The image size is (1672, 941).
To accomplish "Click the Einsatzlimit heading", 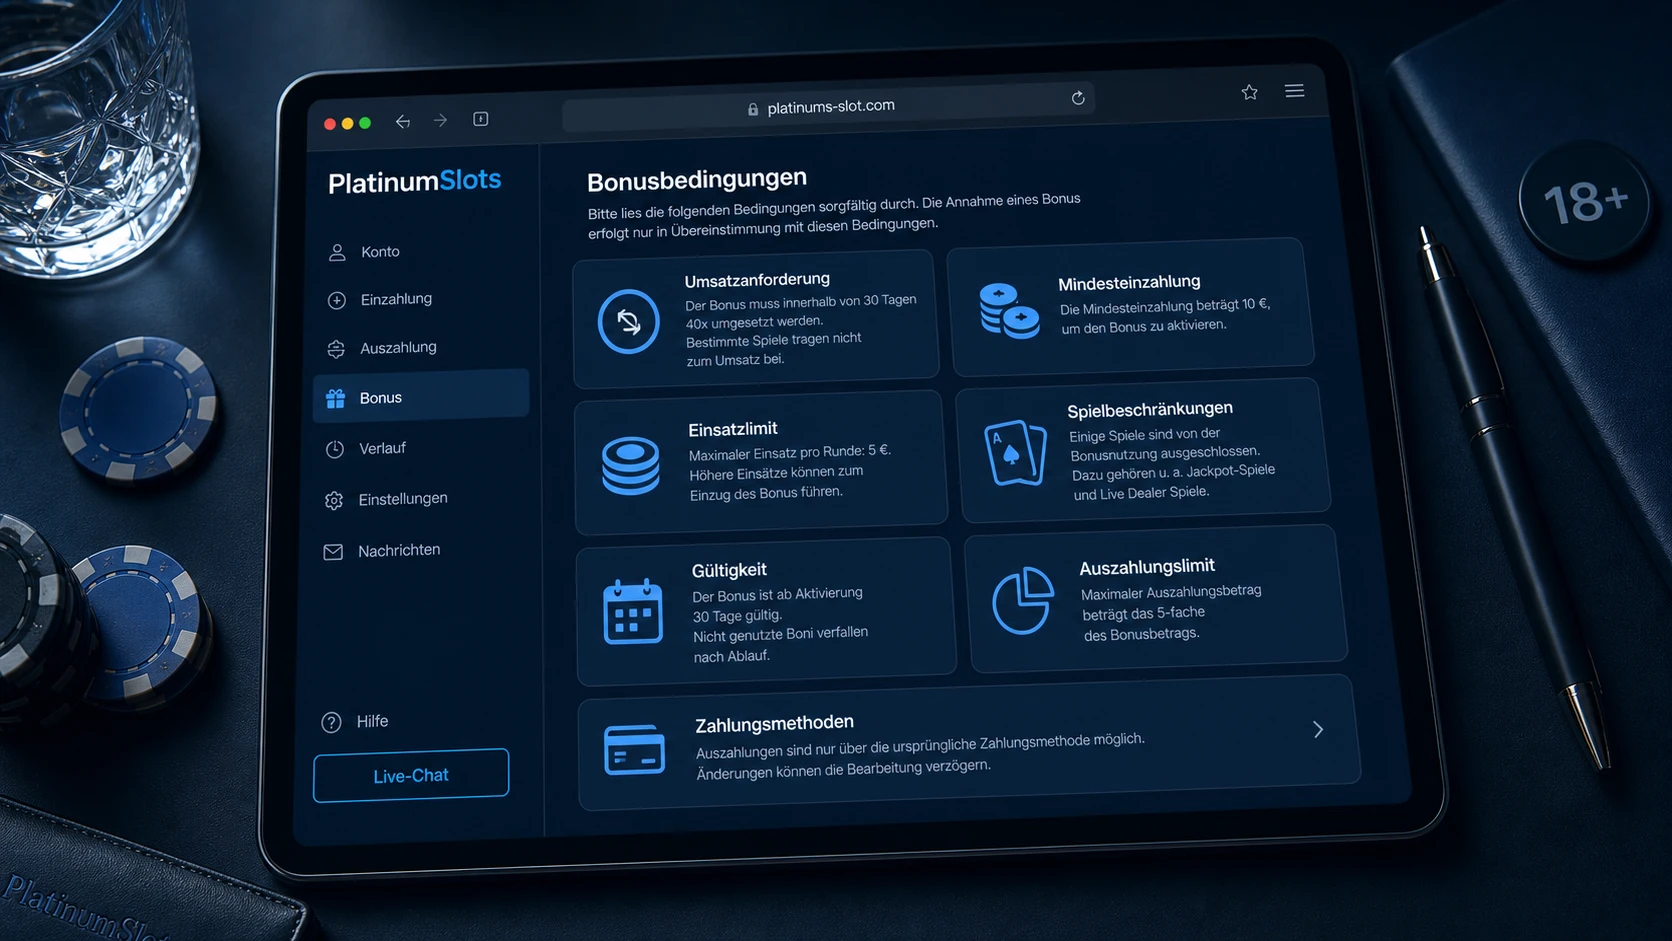I will pyautogui.click(x=733, y=429).
